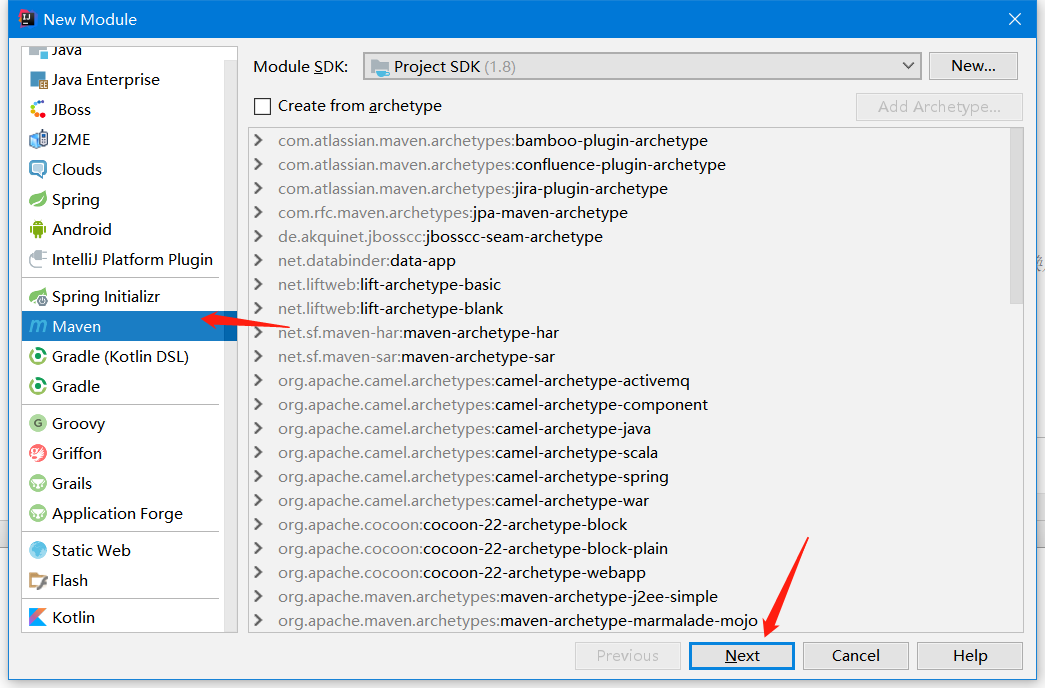
Task: Select the Java Enterprise module icon
Action: tap(39, 80)
